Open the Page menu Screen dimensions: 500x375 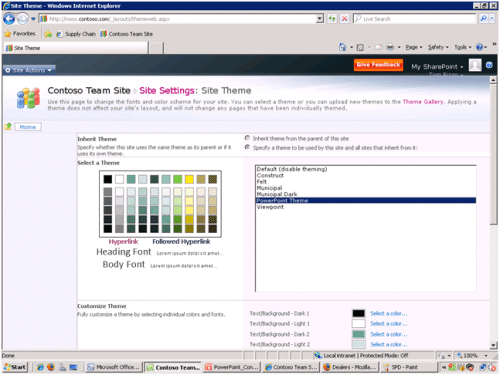point(414,47)
